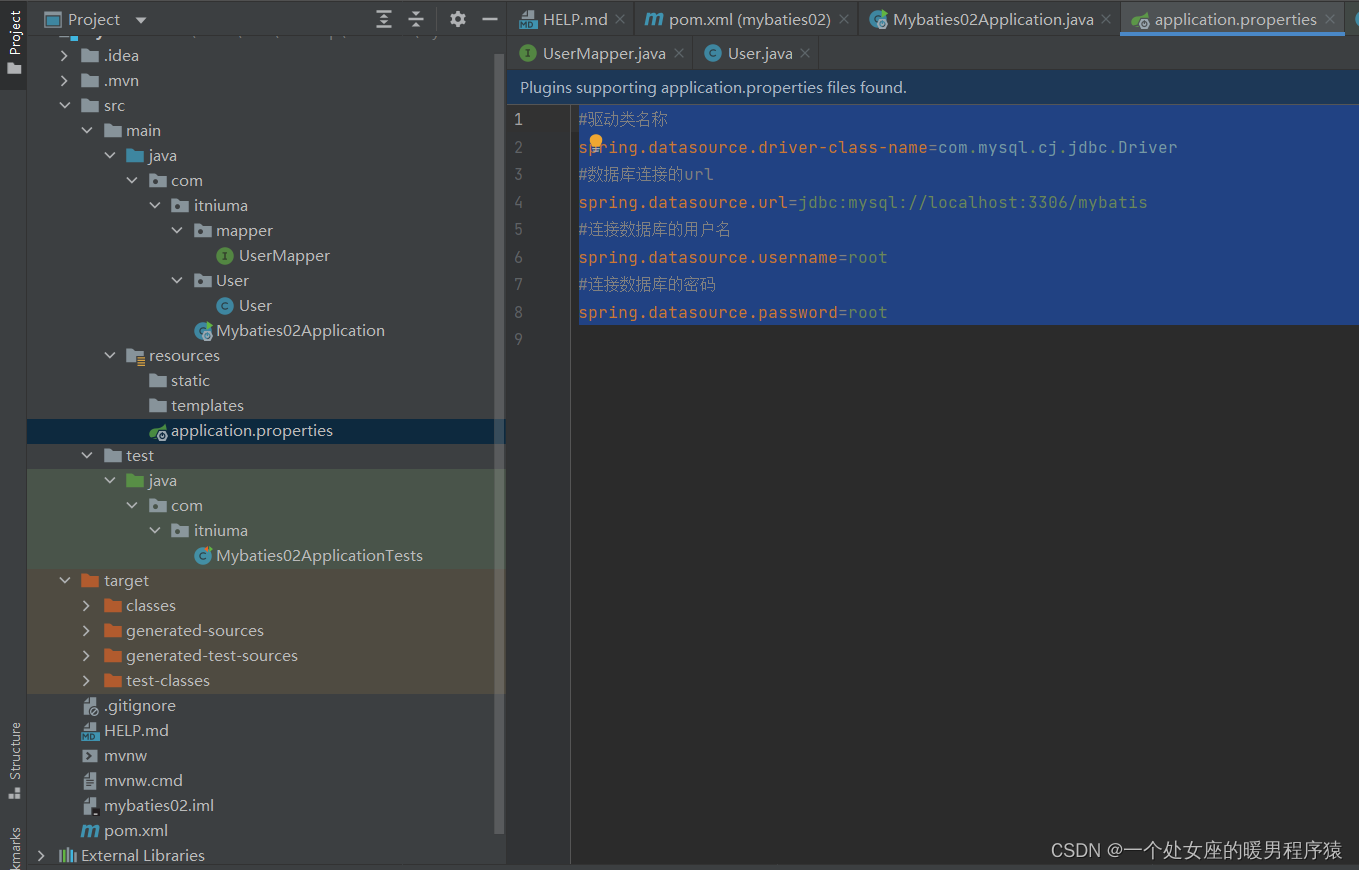The height and width of the screenshot is (870, 1359).
Task: Expand the .mvn folder
Action: [x=65, y=81]
